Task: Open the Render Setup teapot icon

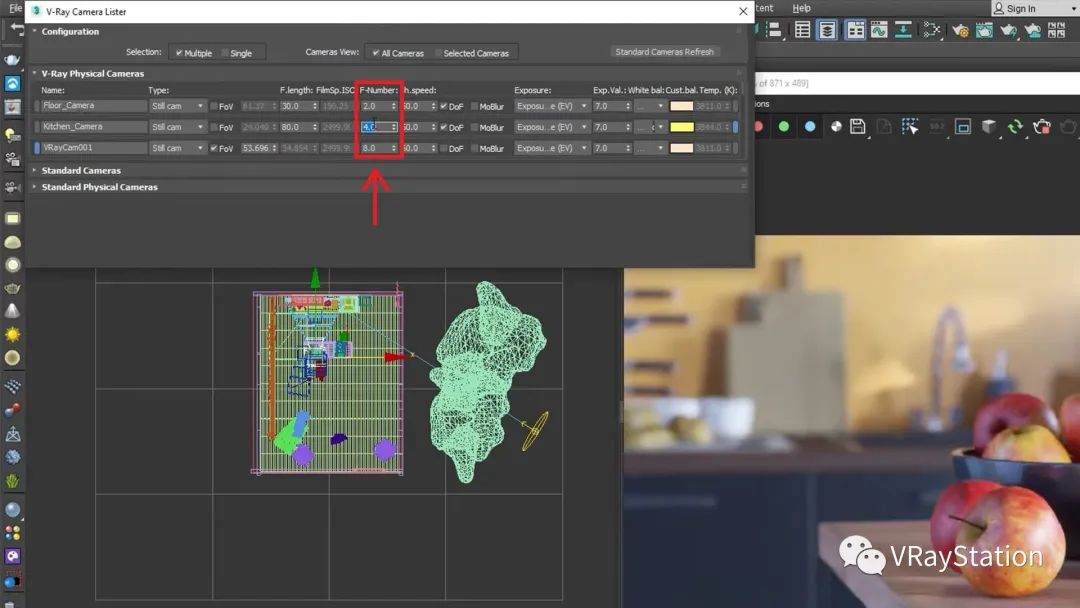Action: point(960,30)
